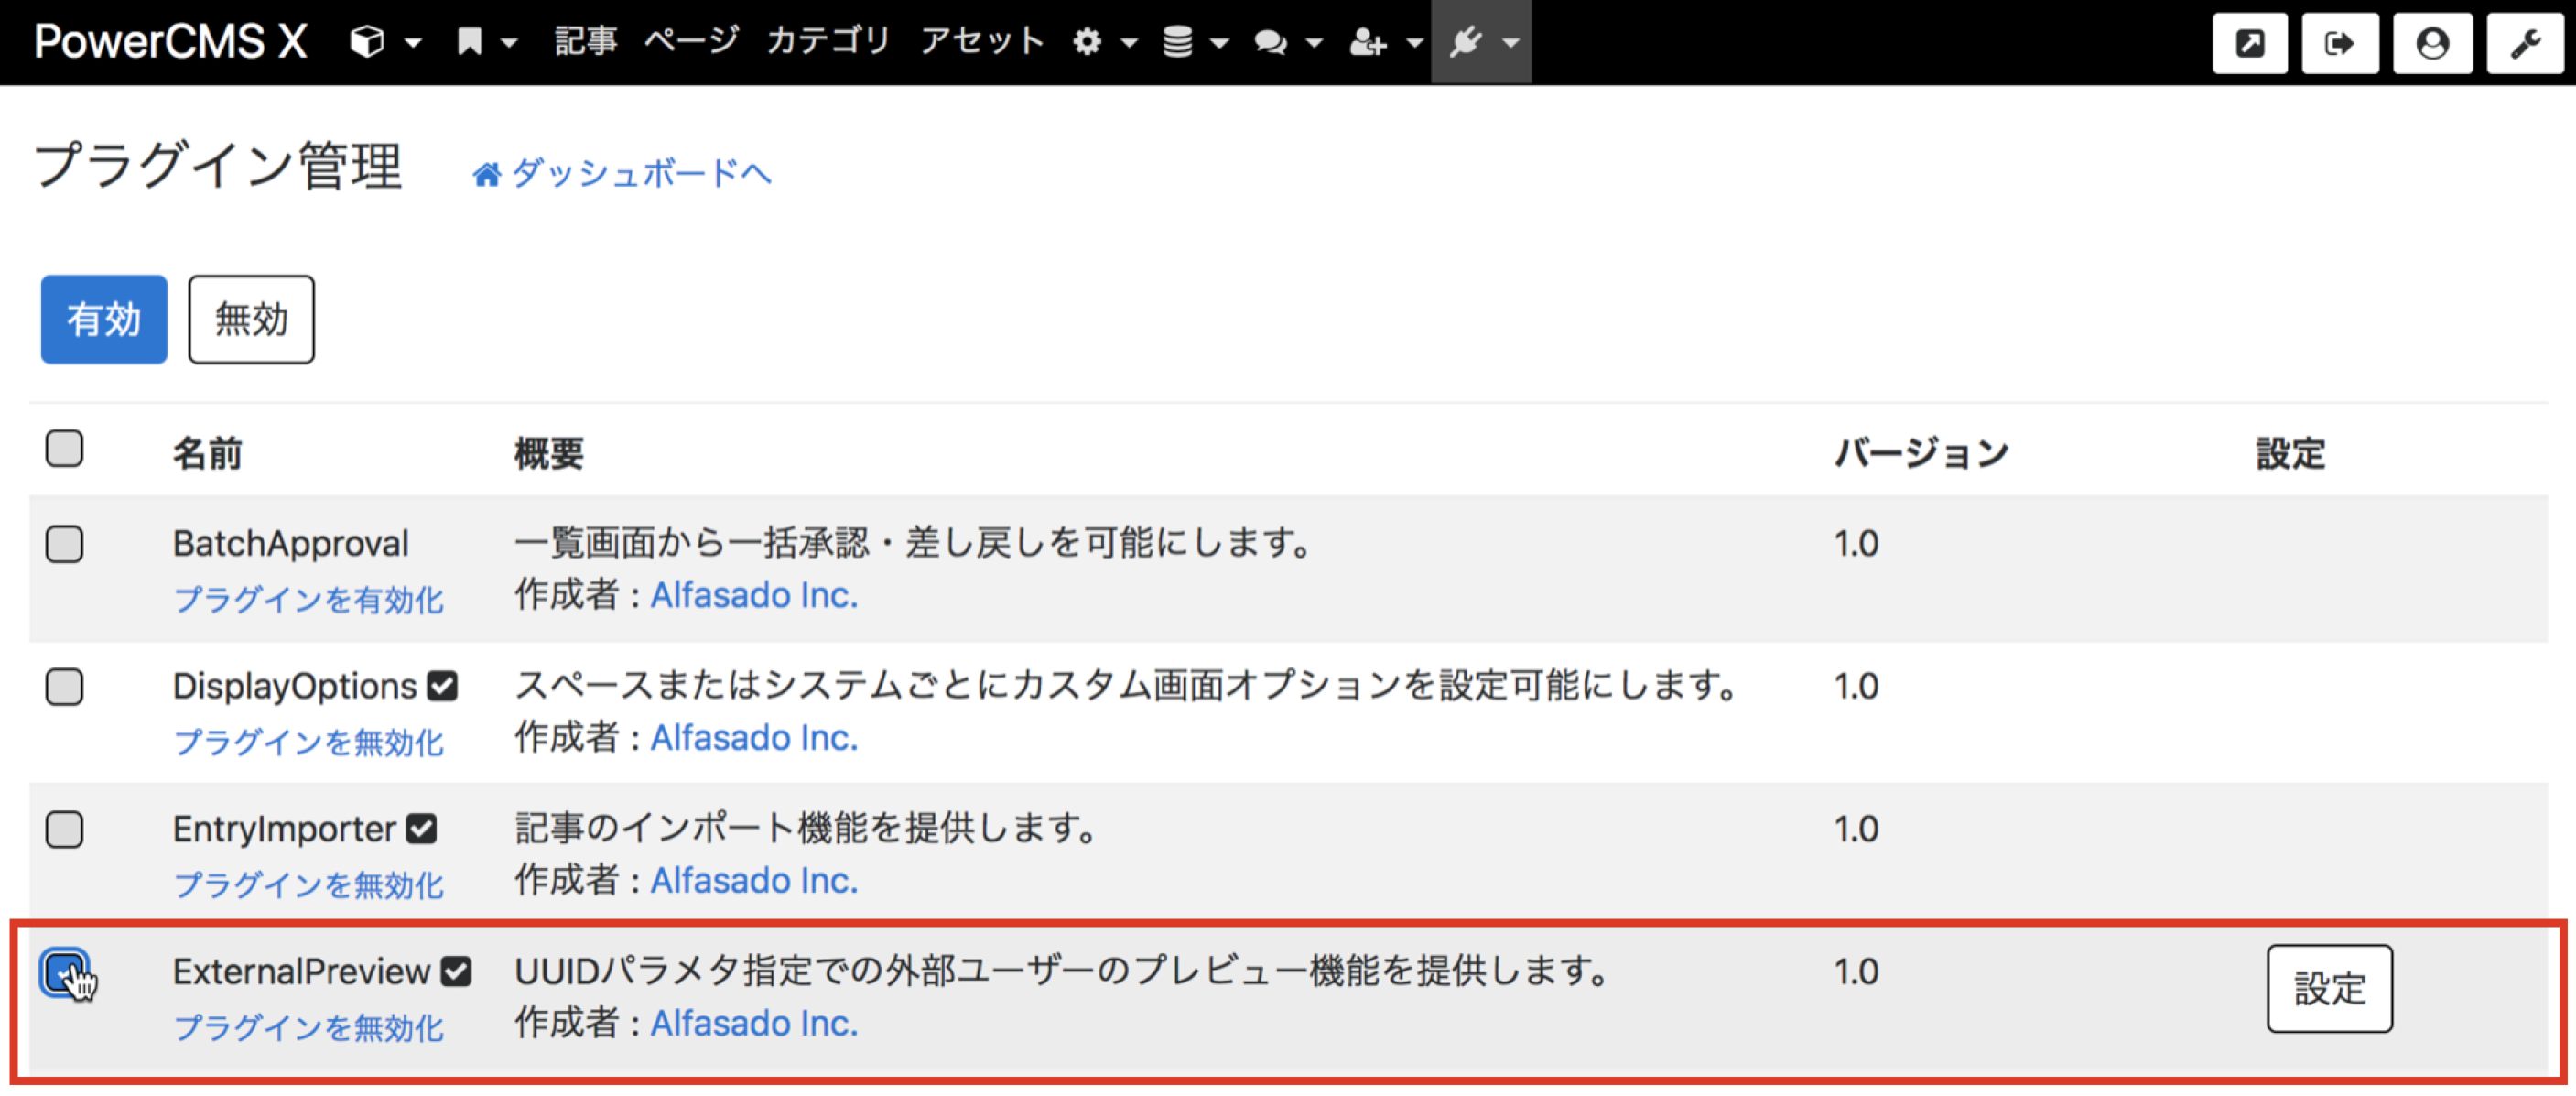
Task: Toggle the select-all checkbox in table header
Action: 64,449
